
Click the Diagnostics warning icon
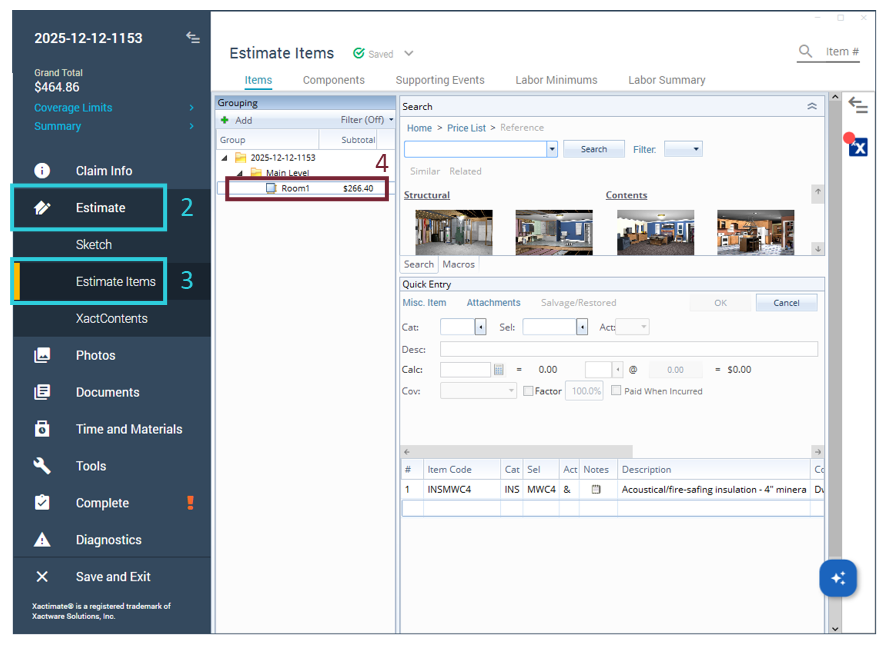42,540
